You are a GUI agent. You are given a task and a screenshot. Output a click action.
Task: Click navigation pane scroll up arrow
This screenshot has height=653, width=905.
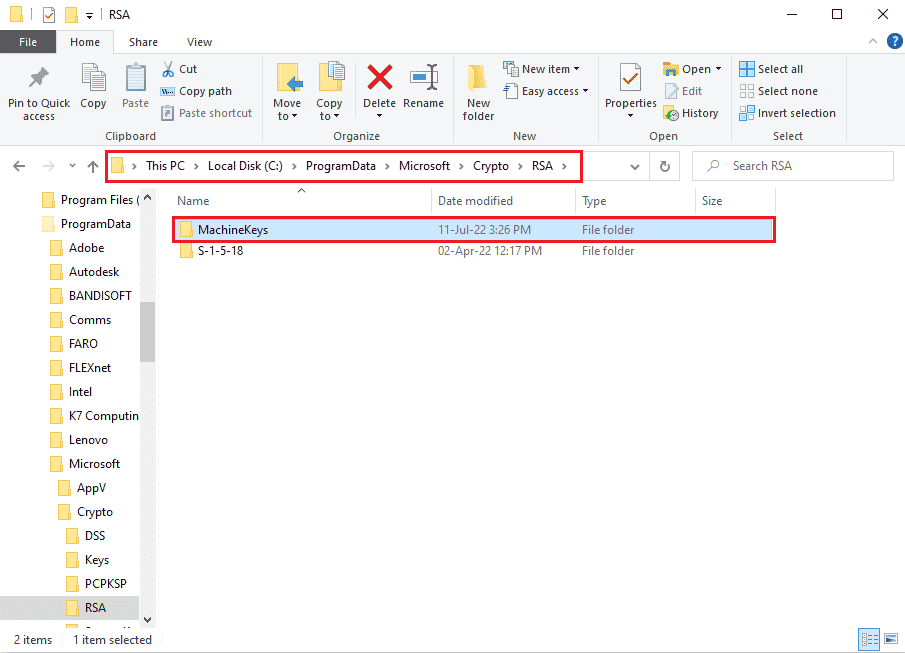tap(148, 197)
